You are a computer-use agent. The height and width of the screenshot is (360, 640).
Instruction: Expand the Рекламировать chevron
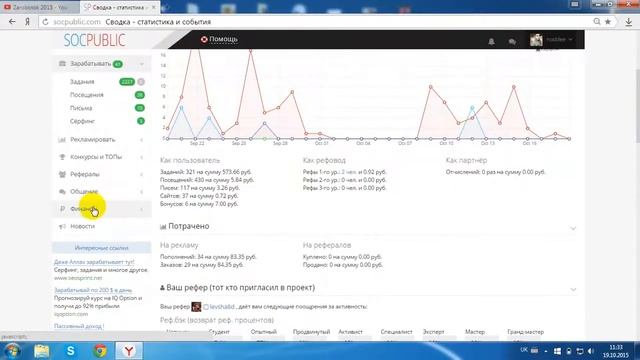point(142,140)
